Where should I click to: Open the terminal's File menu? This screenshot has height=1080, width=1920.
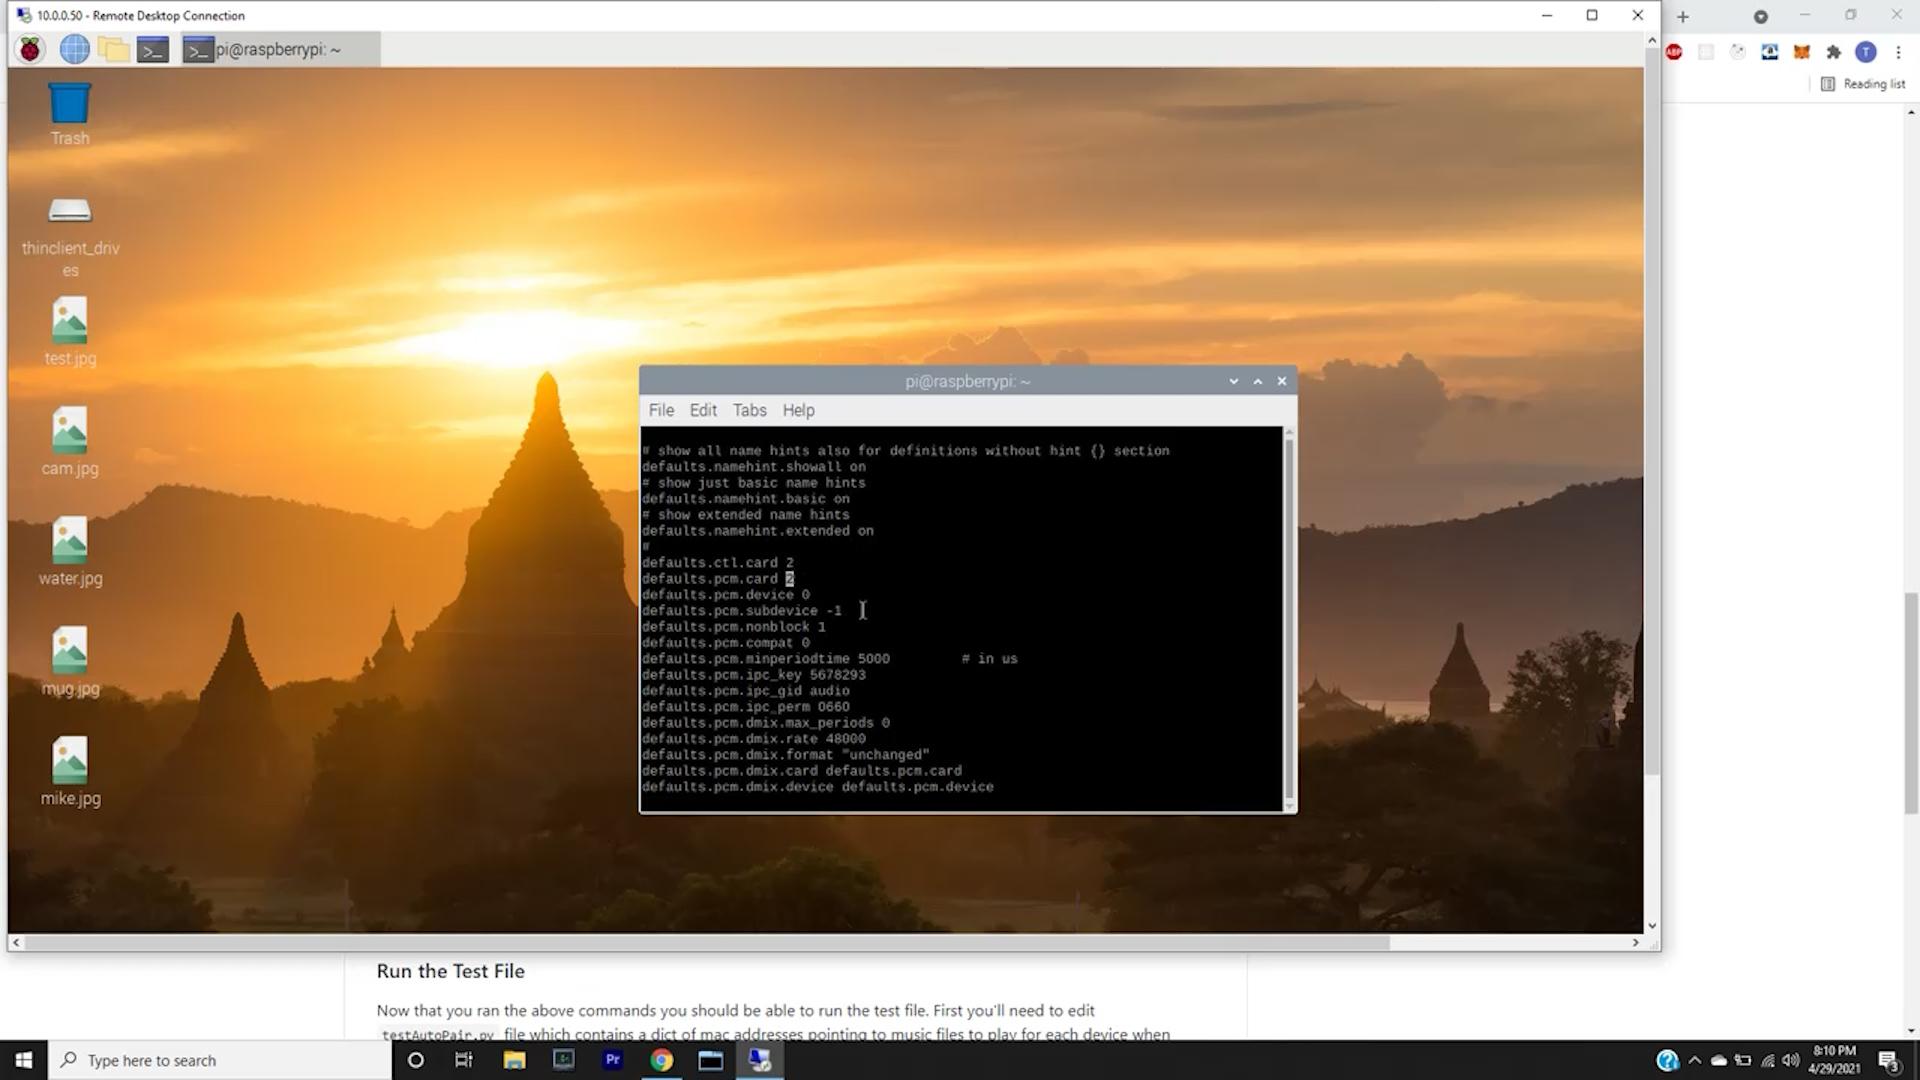click(x=661, y=410)
